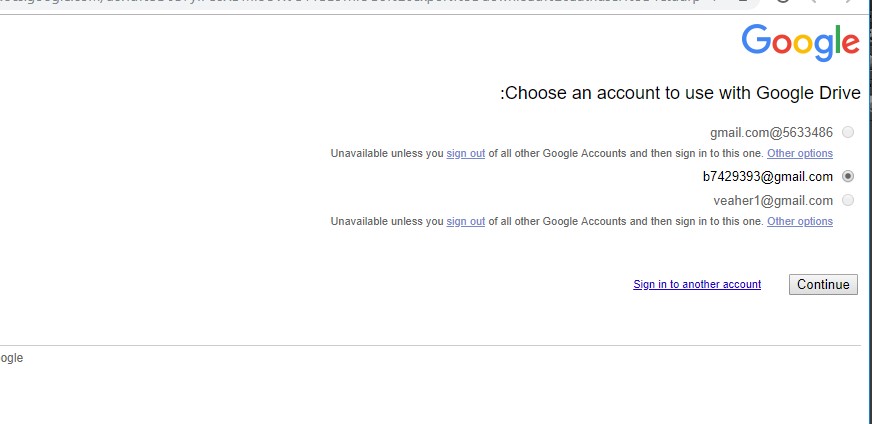Click the 'Unavailable unless you' text under veaher1

click(386, 222)
